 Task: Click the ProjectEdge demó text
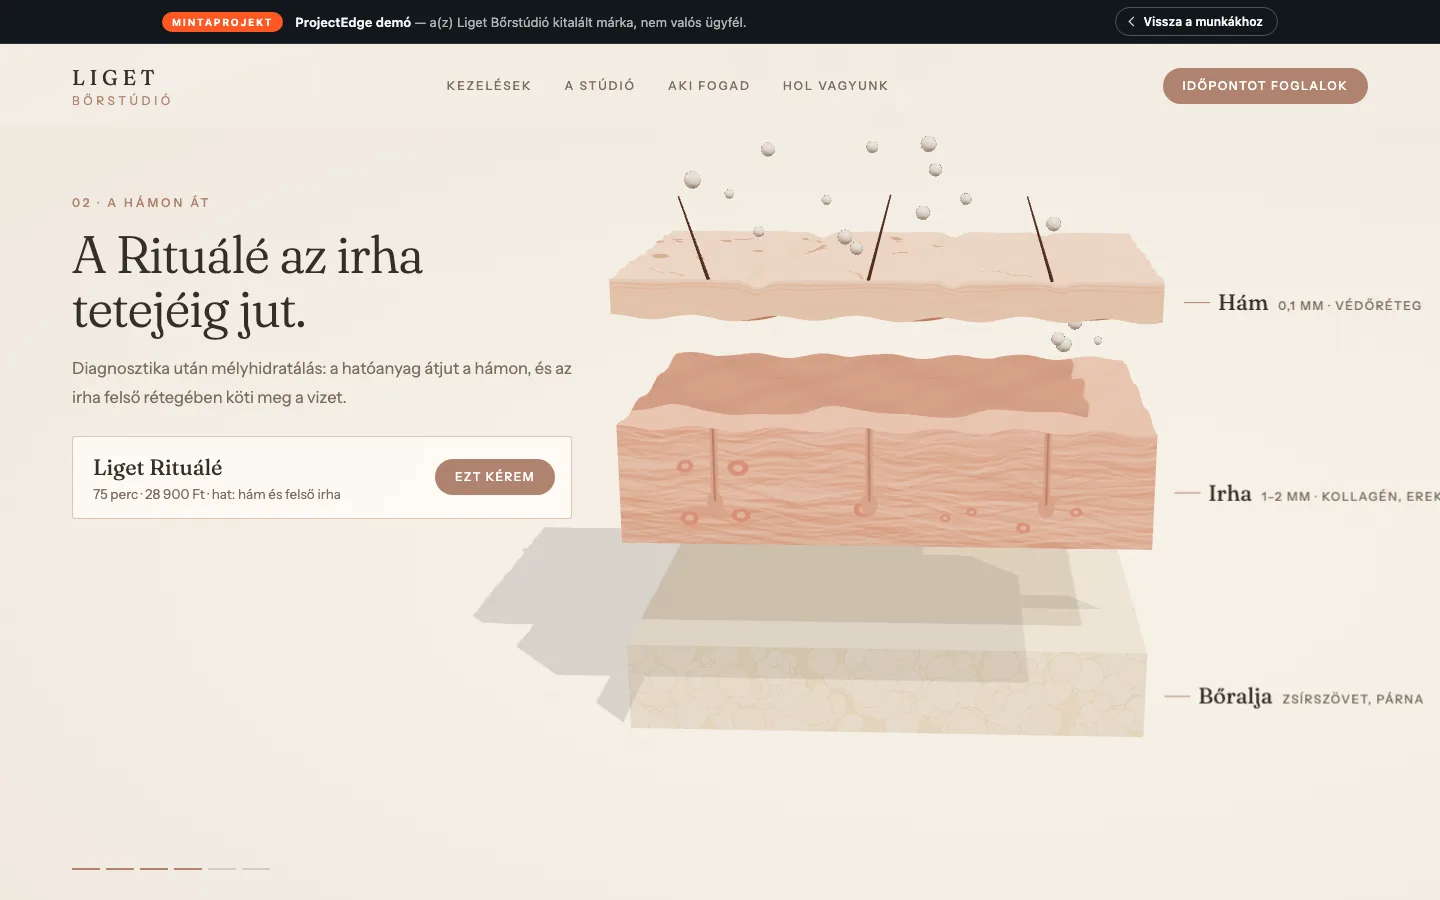coord(353,22)
